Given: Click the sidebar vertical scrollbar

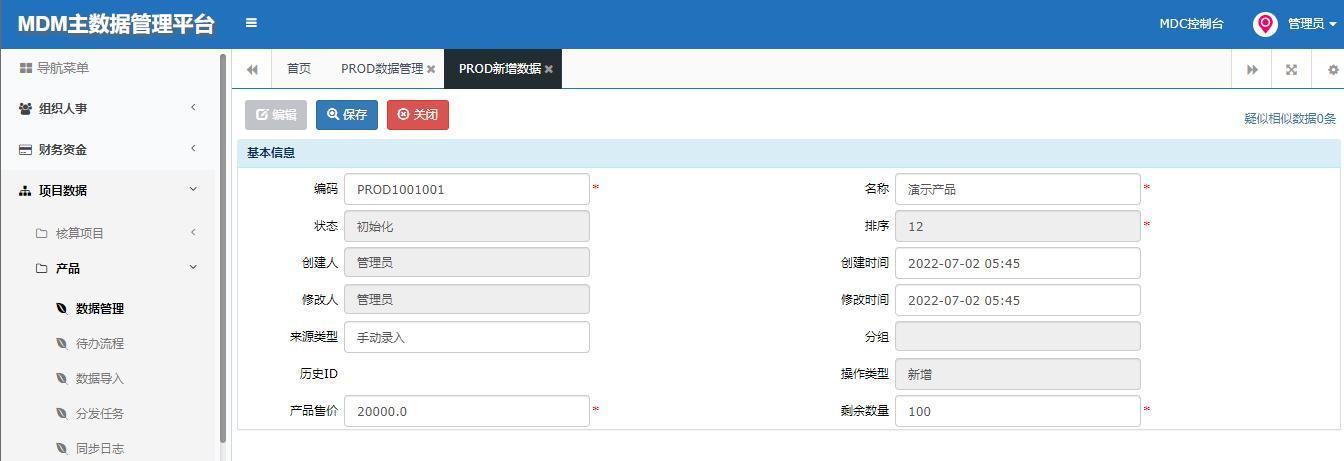Looking at the screenshot, I should pos(223,248).
